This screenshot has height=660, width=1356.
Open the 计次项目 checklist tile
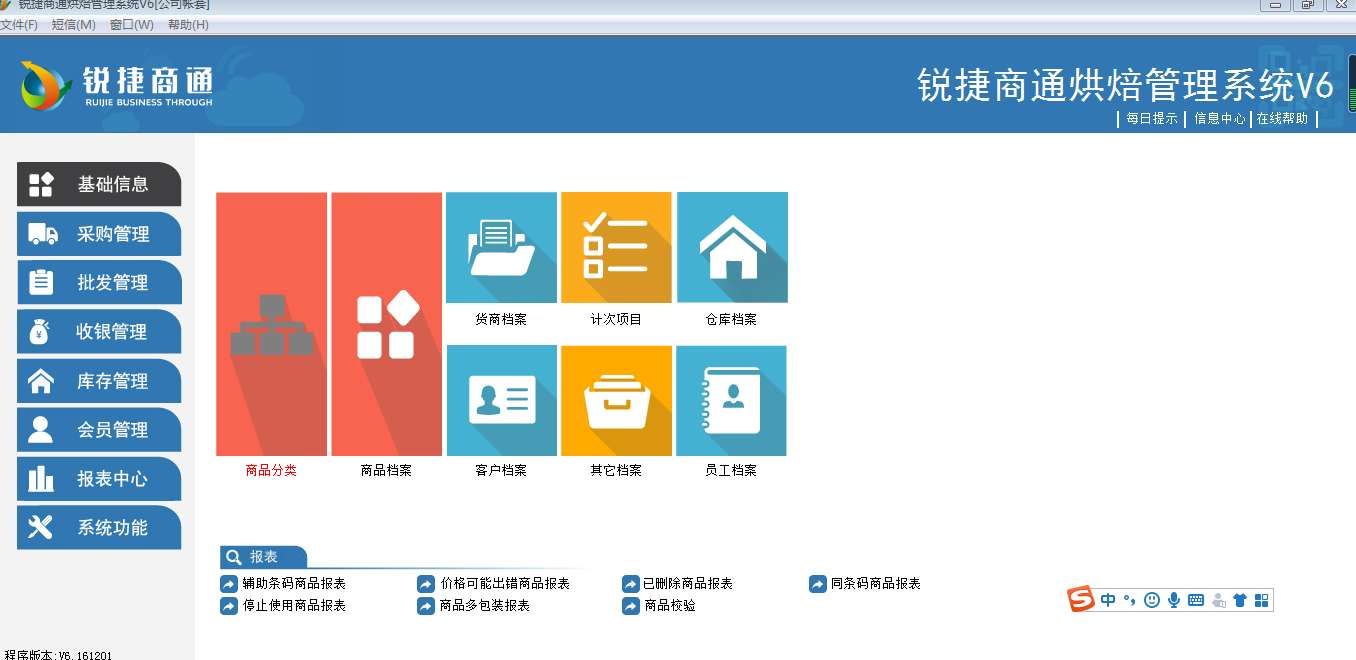click(616, 247)
